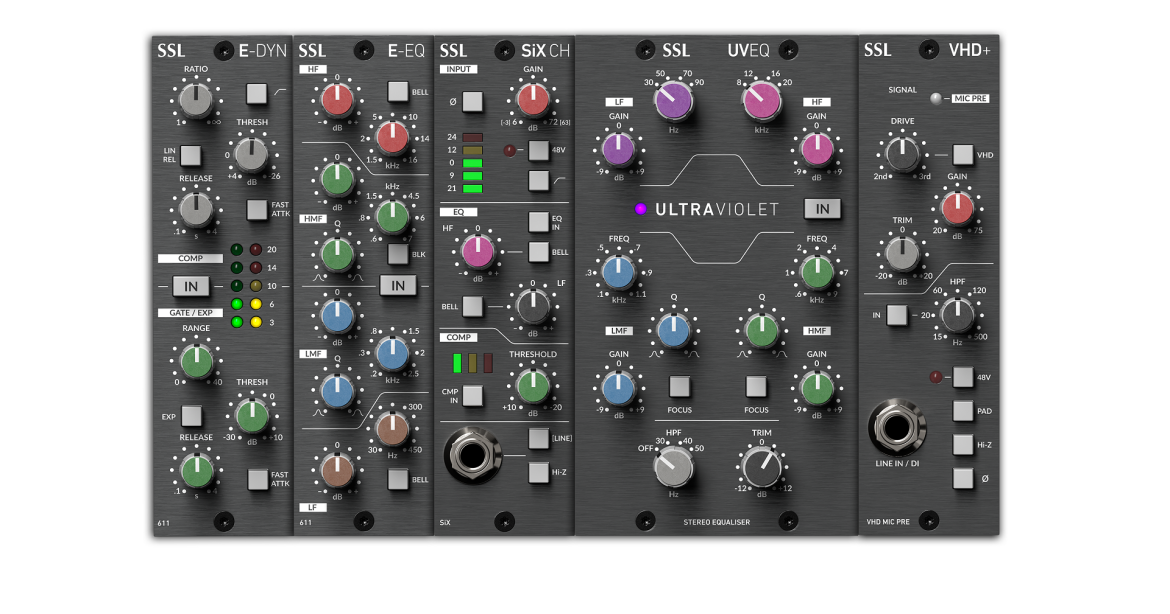The height and width of the screenshot is (614, 1170).
Task: Click the LINE IN / DI jack on VHD+
Action: click(897, 428)
